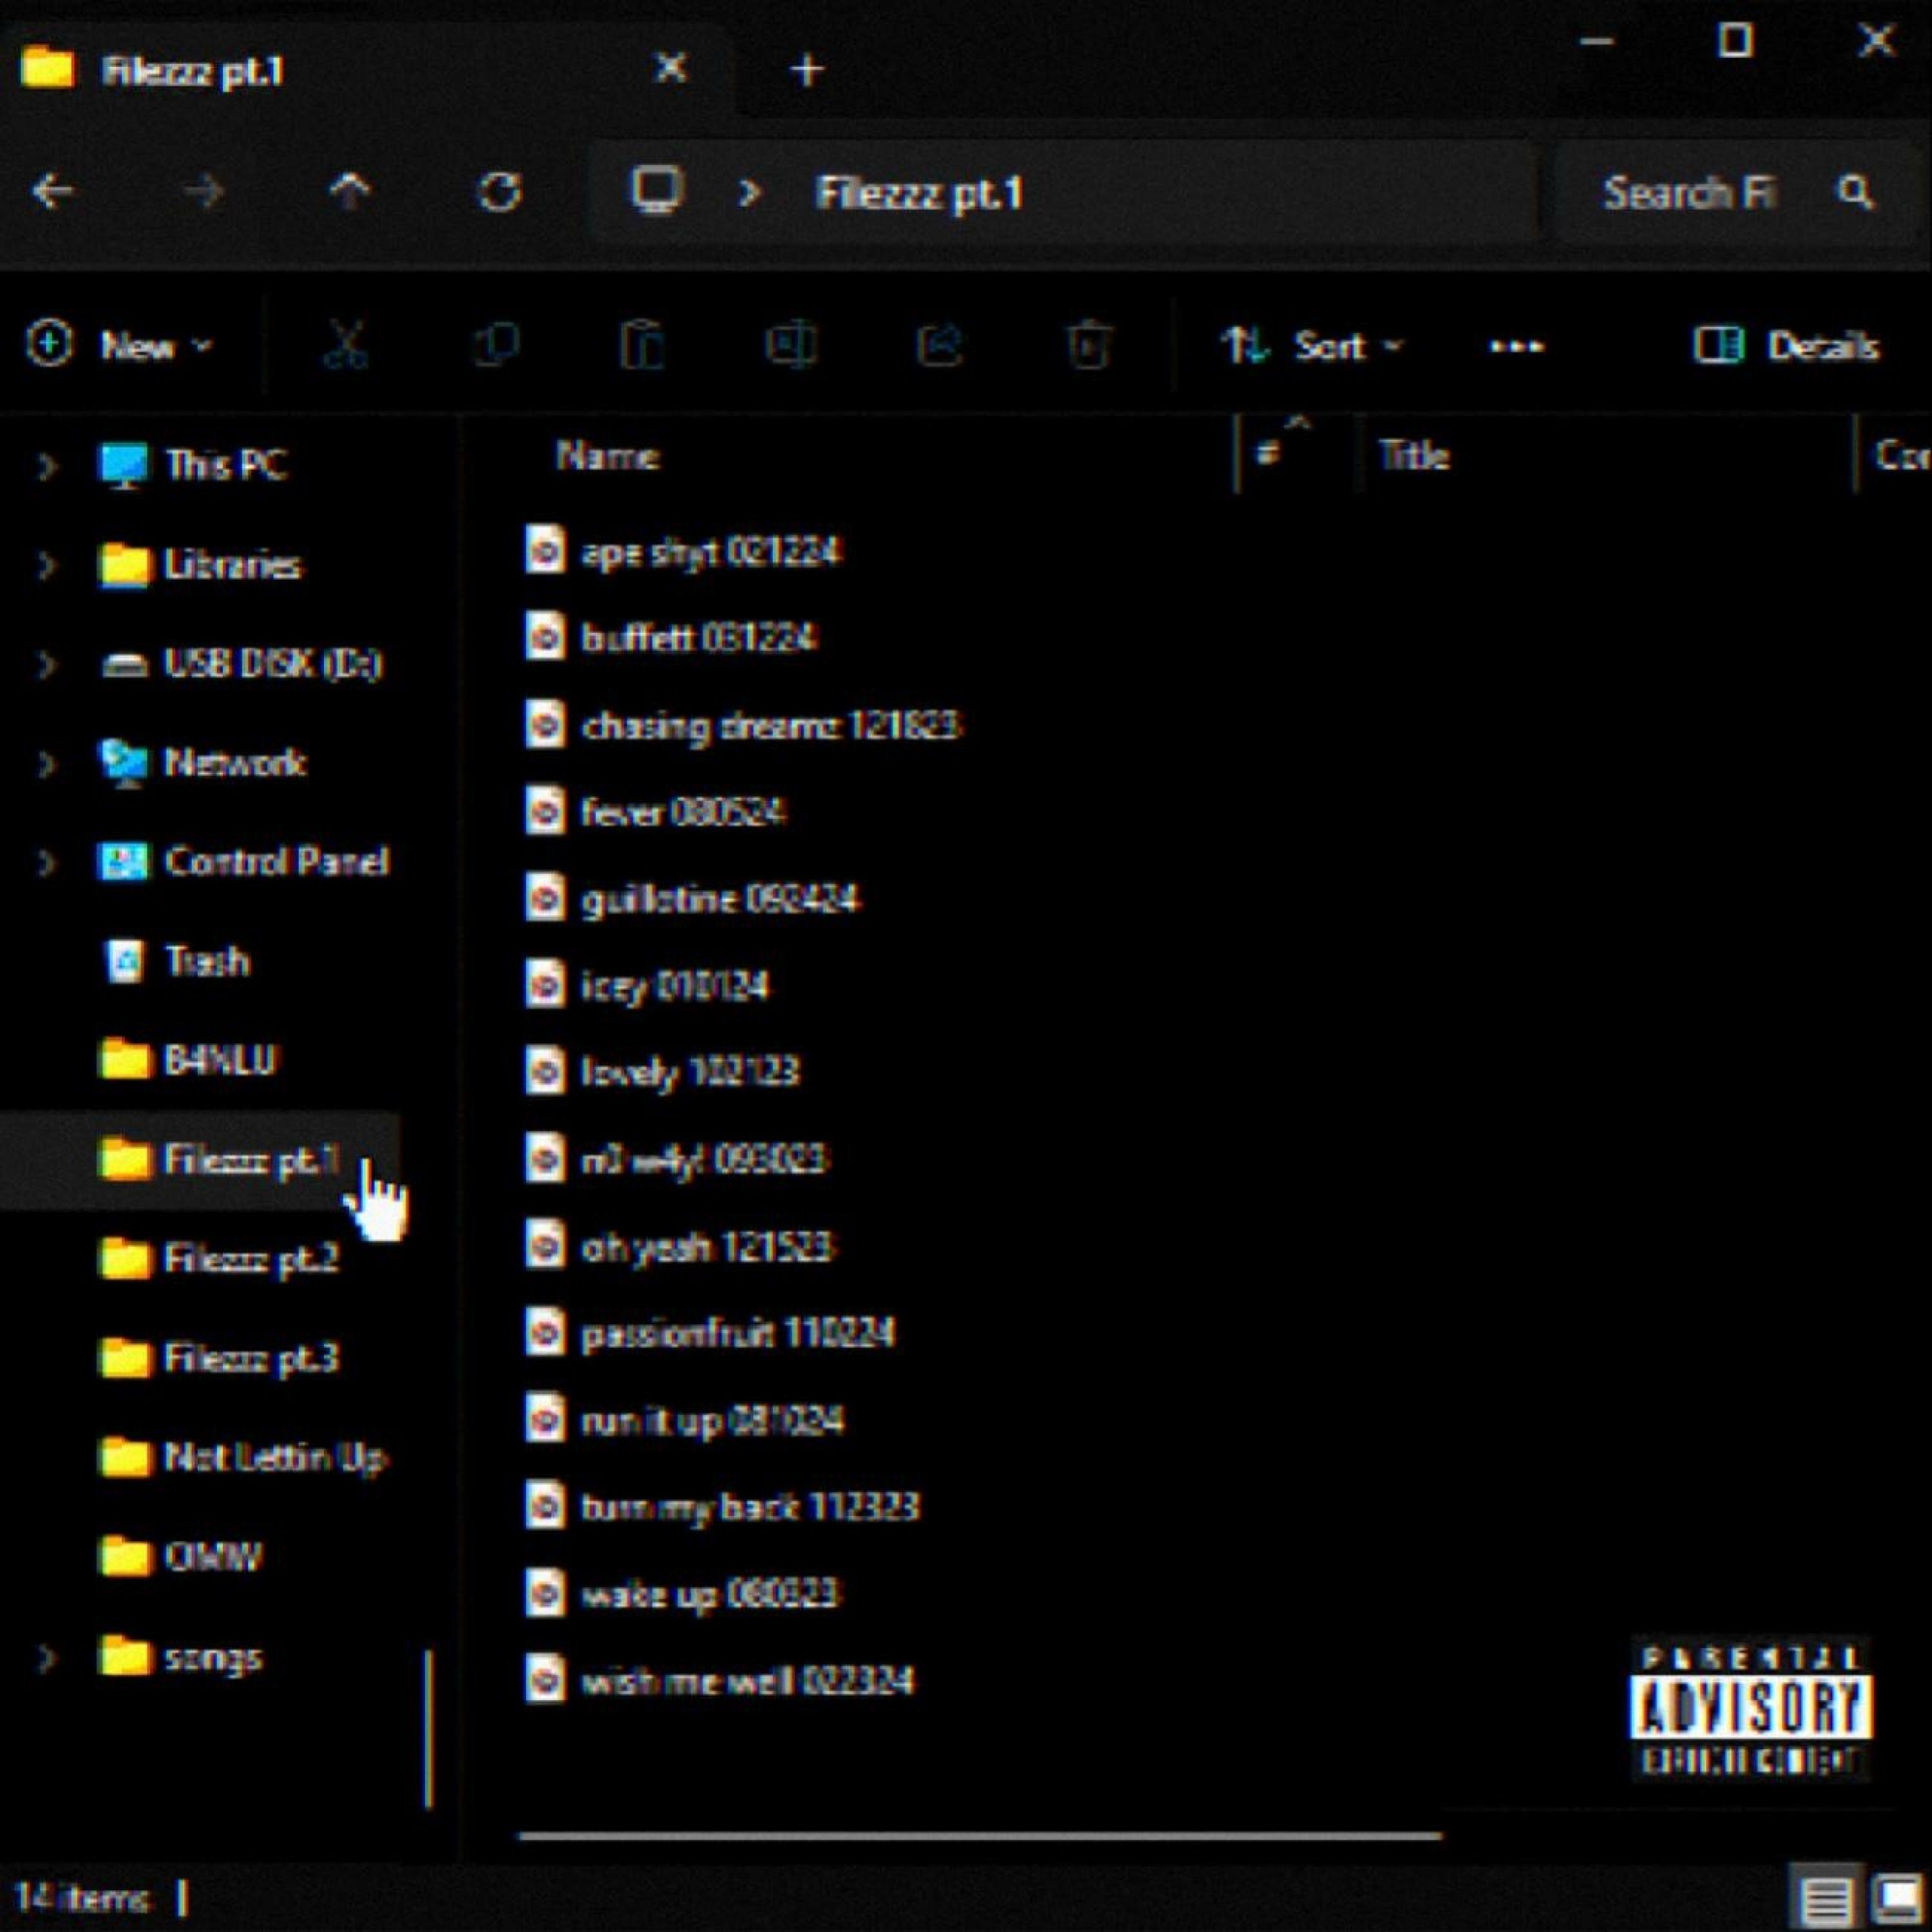Toggle the Details pane
The width and height of the screenshot is (1932, 1932).
[1786, 346]
